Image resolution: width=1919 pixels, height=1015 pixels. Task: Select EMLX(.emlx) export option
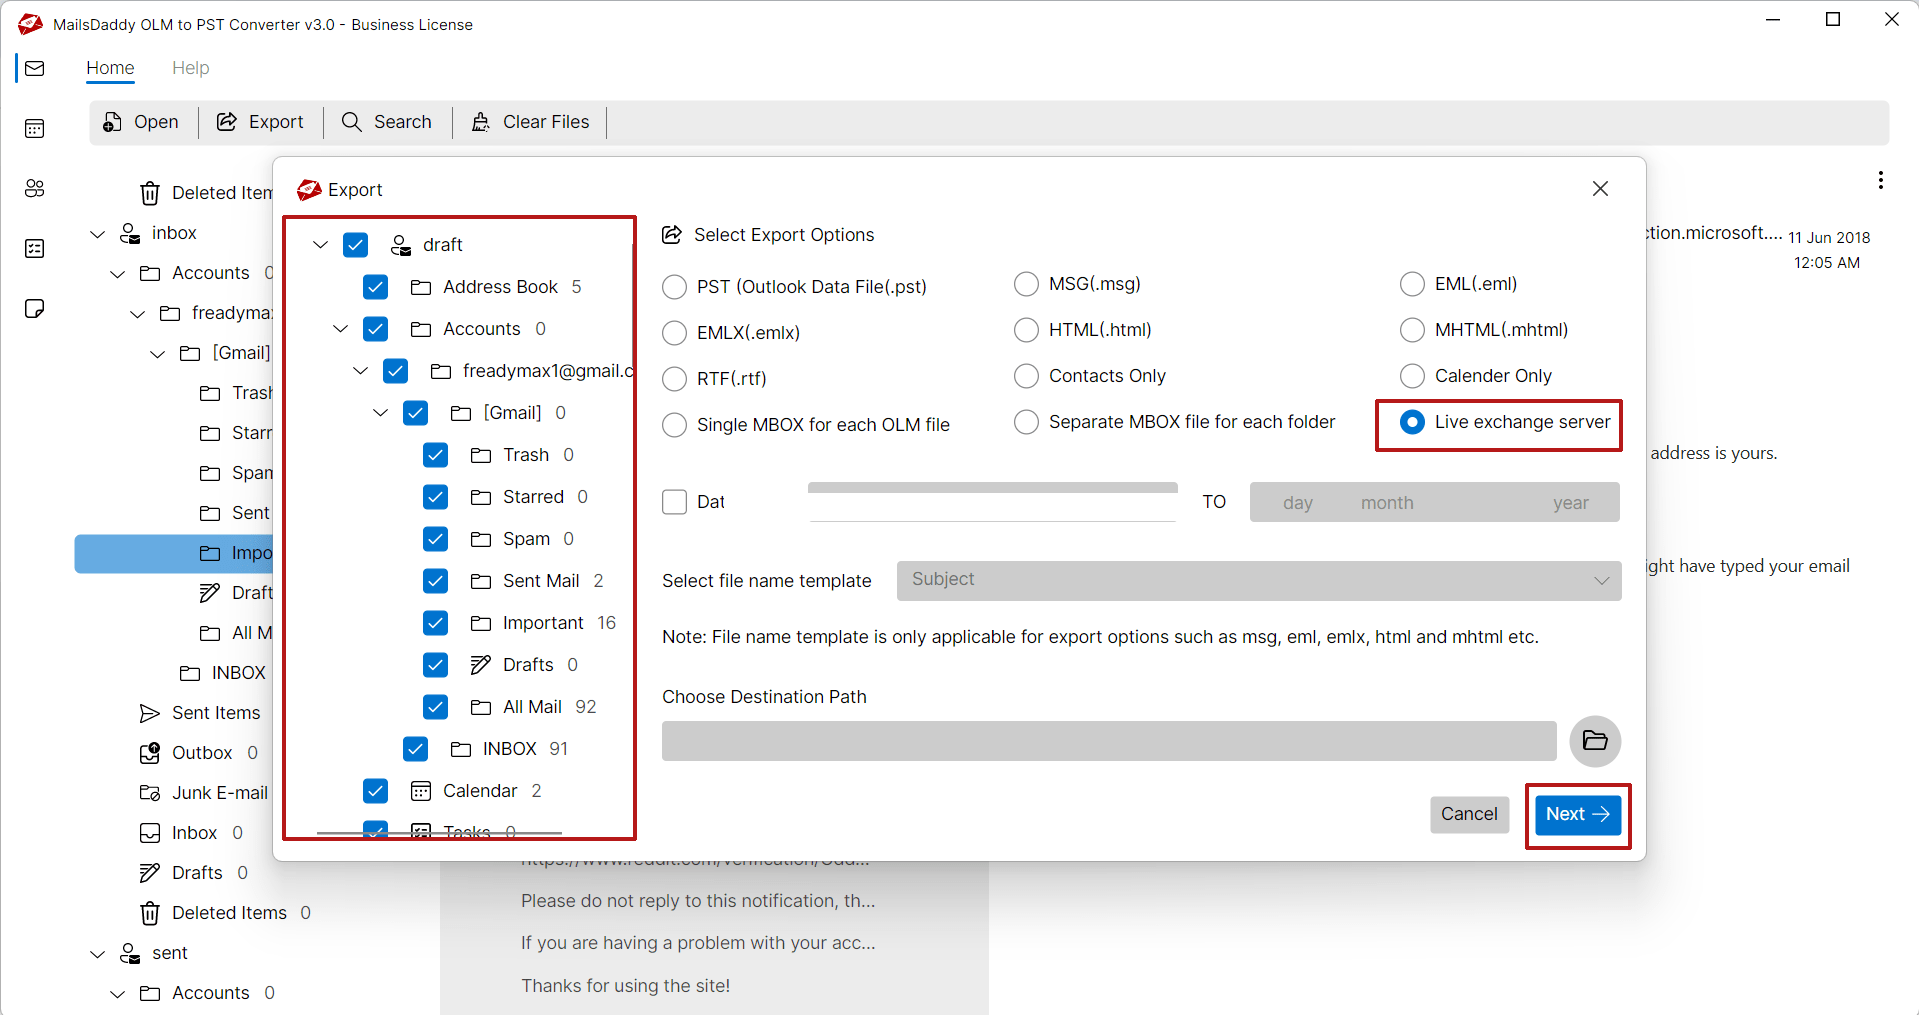point(675,333)
